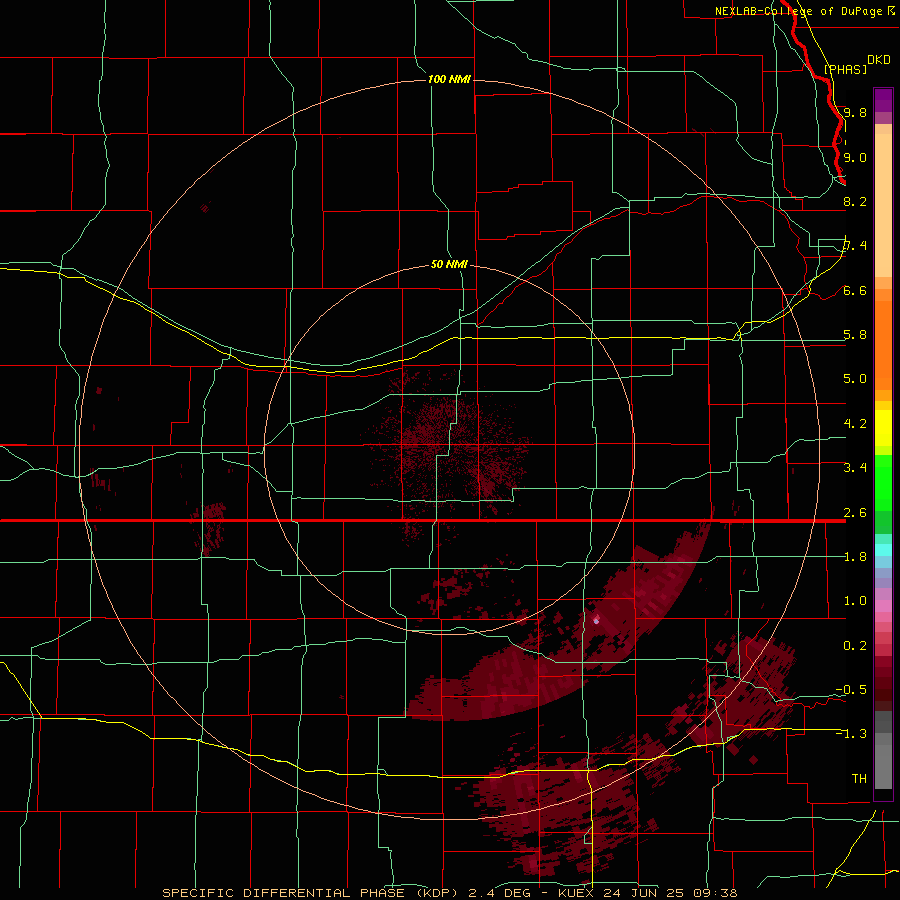The height and width of the screenshot is (900, 900).
Task: Click the cyan segment of the color bar
Action: [883, 550]
